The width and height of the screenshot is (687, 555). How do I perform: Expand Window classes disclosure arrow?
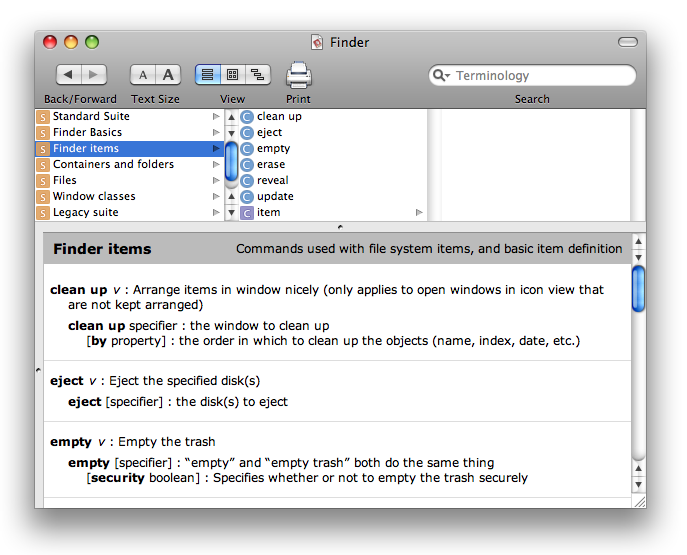click(216, 196)
